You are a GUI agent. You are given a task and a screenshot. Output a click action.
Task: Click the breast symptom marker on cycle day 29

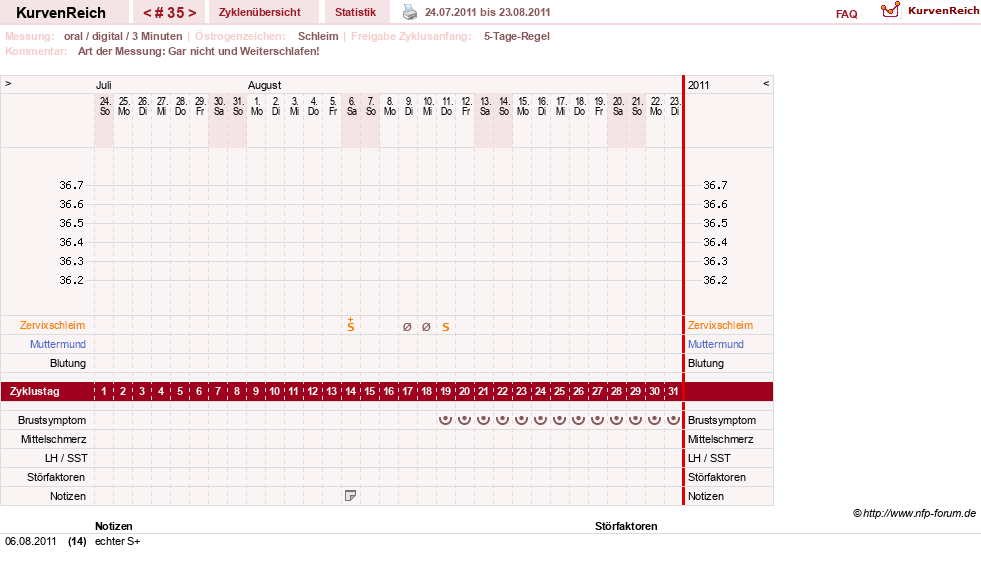click(x=635, y=419)
